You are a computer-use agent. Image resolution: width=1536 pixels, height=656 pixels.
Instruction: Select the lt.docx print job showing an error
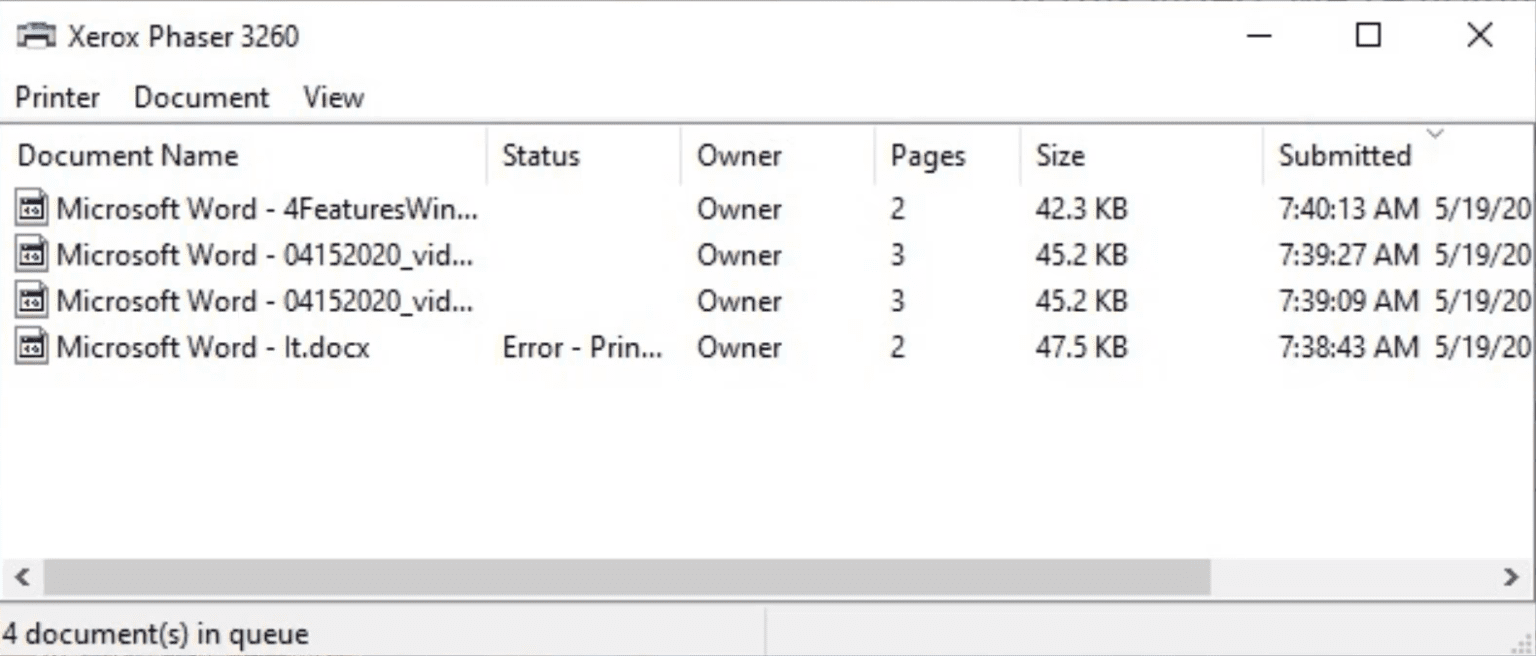[212, 347]
